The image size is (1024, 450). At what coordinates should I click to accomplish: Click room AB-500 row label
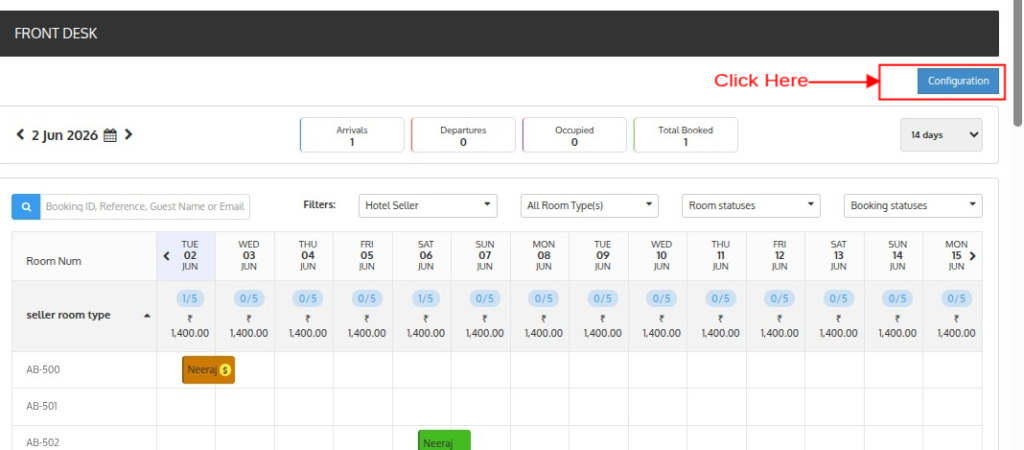pos(43,370)
